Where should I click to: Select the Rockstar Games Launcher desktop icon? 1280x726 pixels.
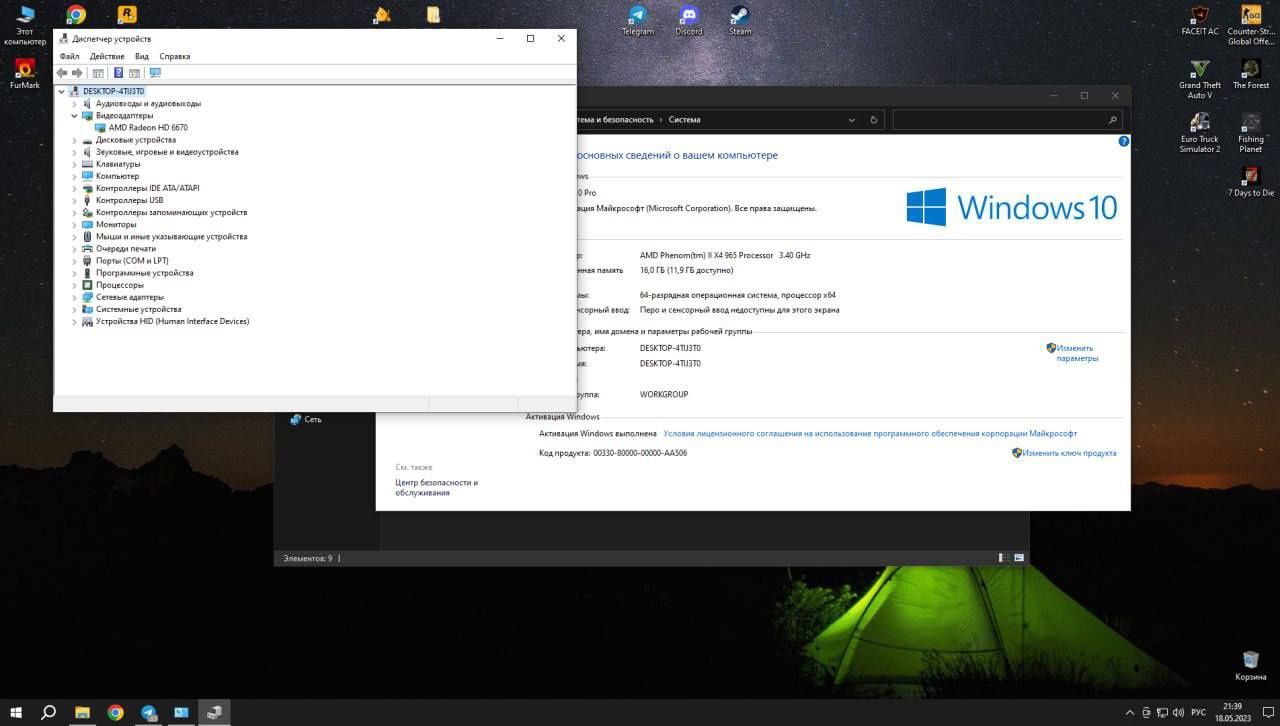coord(127,14)
